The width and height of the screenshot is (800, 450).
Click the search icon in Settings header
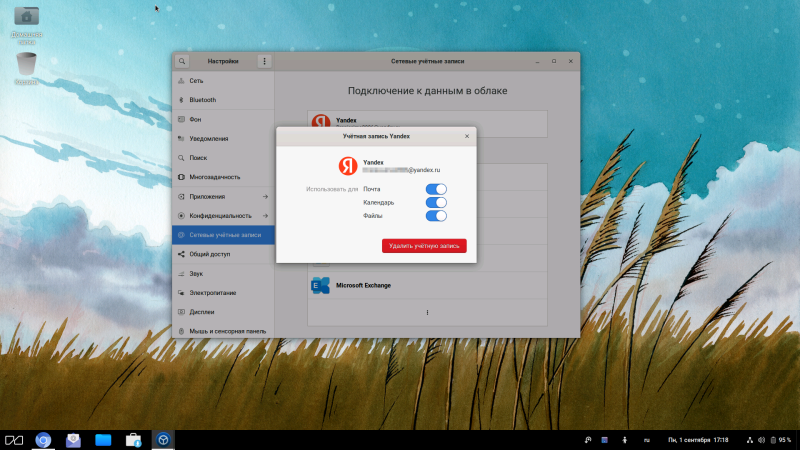182,61
